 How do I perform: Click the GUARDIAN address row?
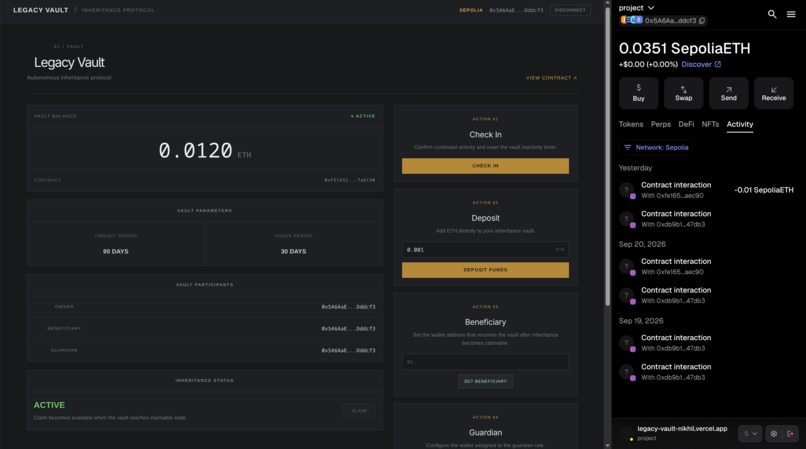pyautogui.click(x=205, y=350)
